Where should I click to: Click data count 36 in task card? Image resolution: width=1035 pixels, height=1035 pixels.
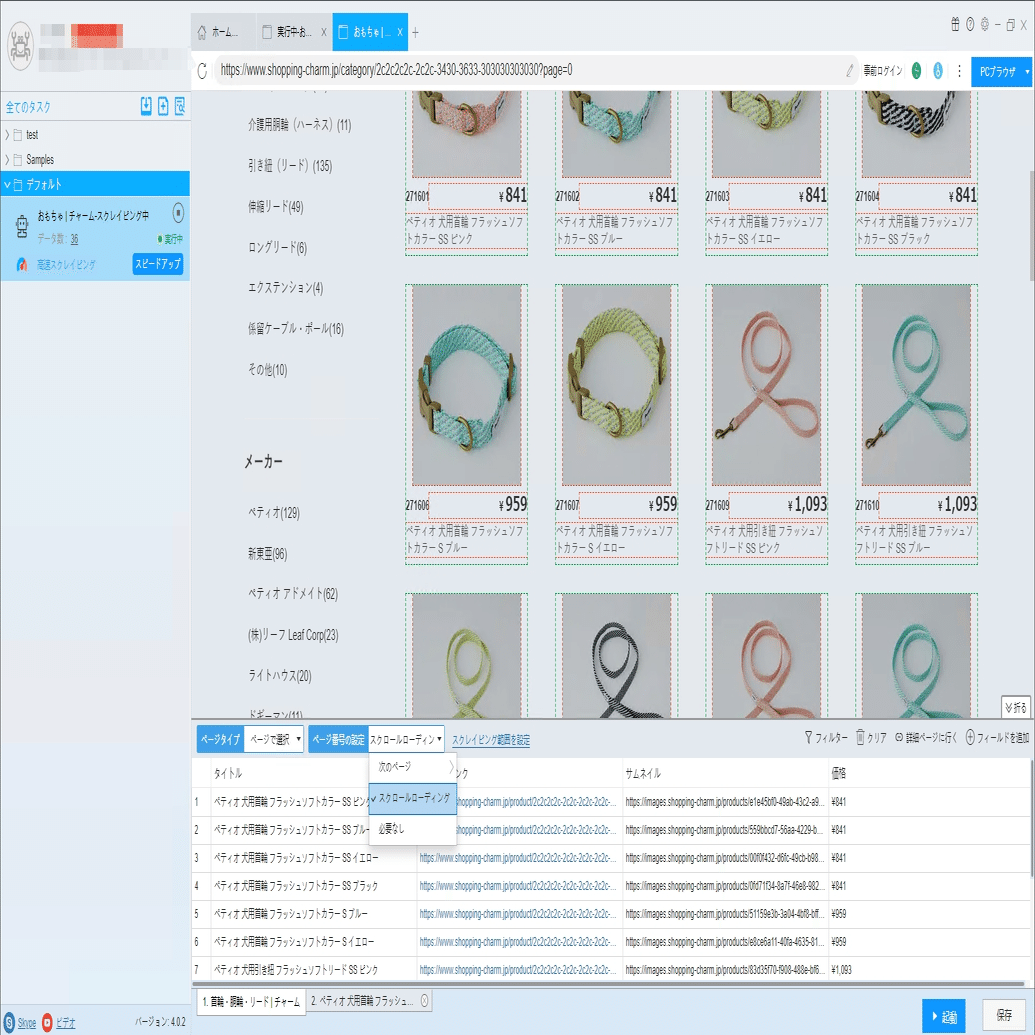click(74, 239)
